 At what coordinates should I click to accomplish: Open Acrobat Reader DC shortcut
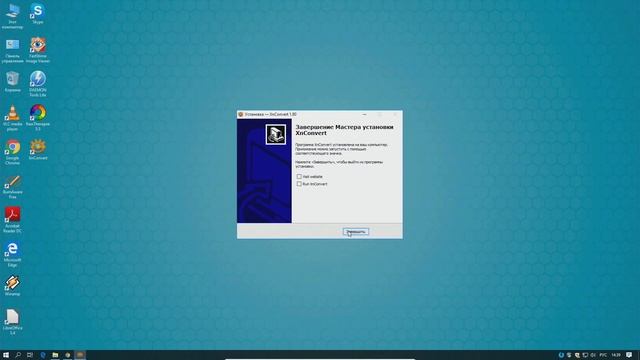(x=12, y=220)
